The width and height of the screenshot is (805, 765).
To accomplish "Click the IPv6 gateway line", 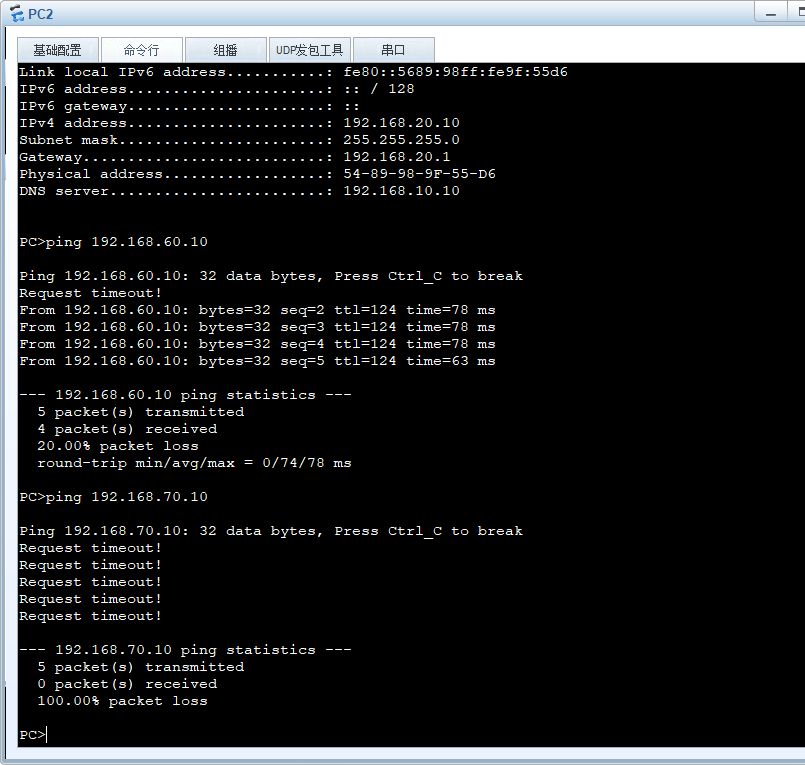I will pos(189,106).
